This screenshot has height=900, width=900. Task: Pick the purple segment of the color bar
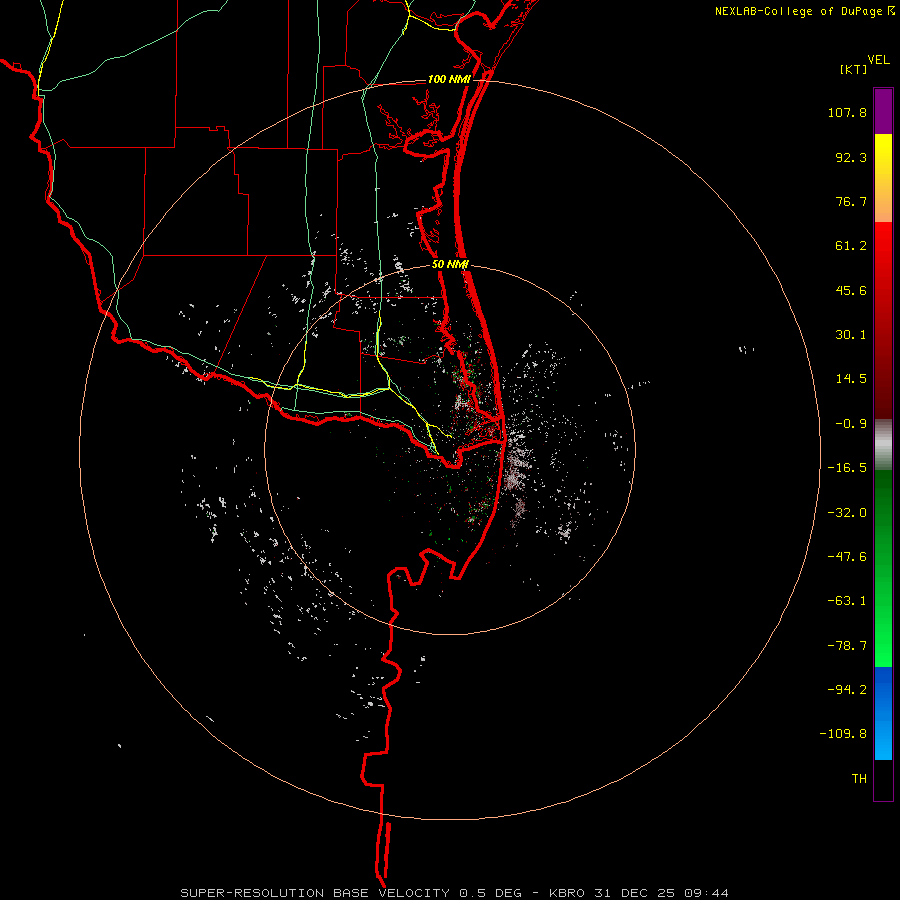[883, 111]
